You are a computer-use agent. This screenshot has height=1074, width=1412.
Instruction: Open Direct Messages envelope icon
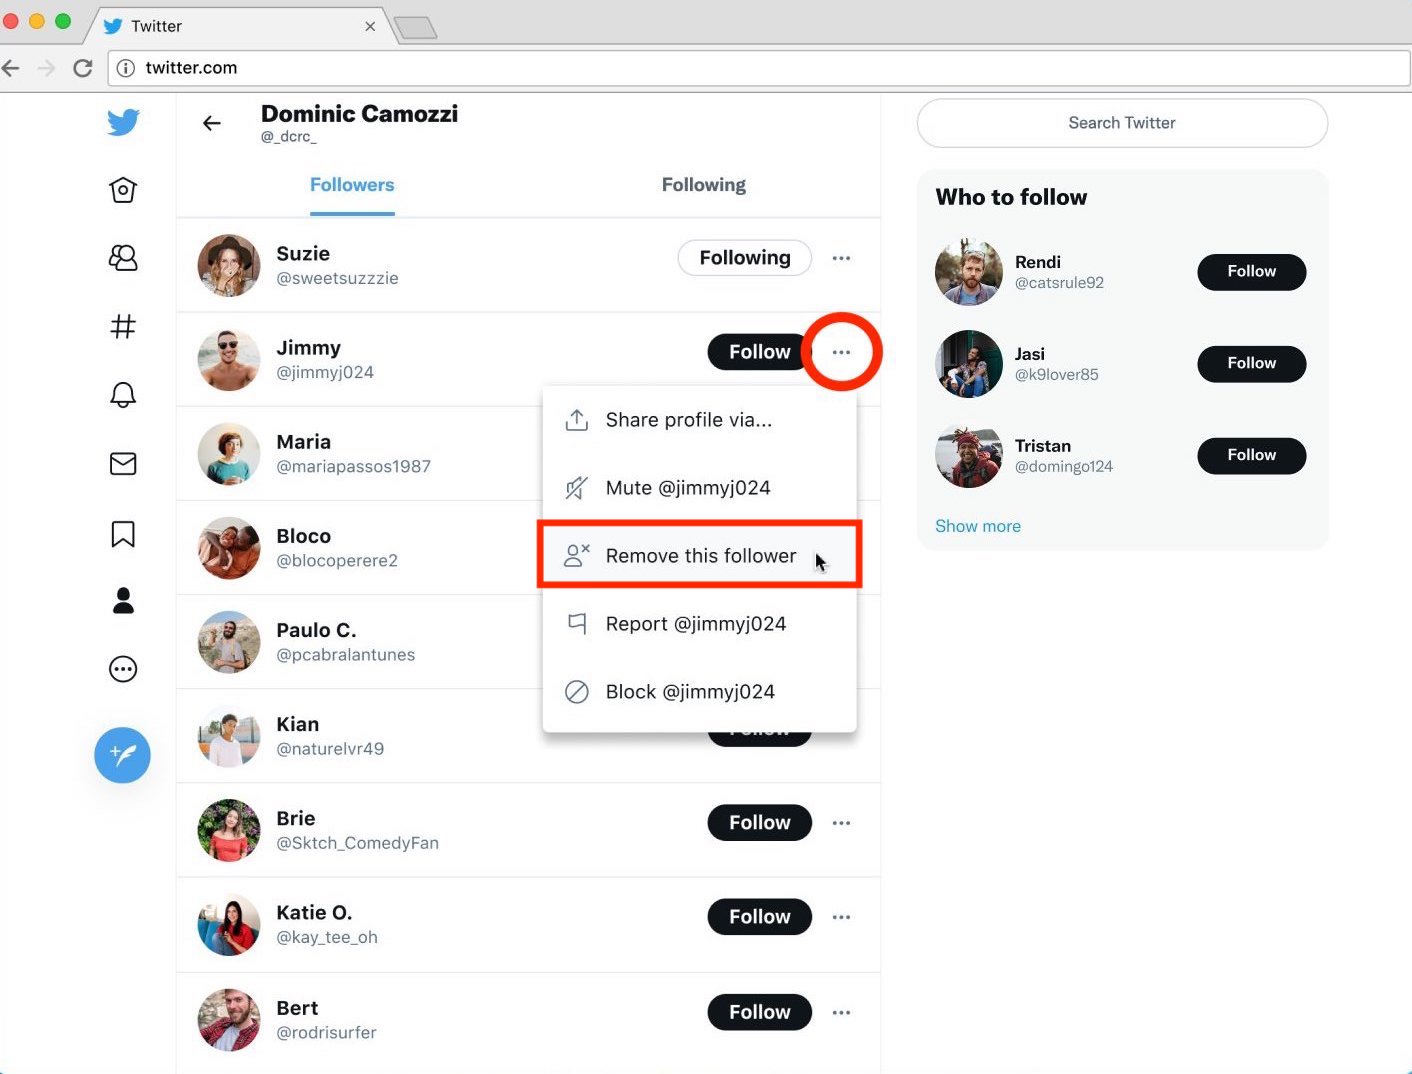122,463
